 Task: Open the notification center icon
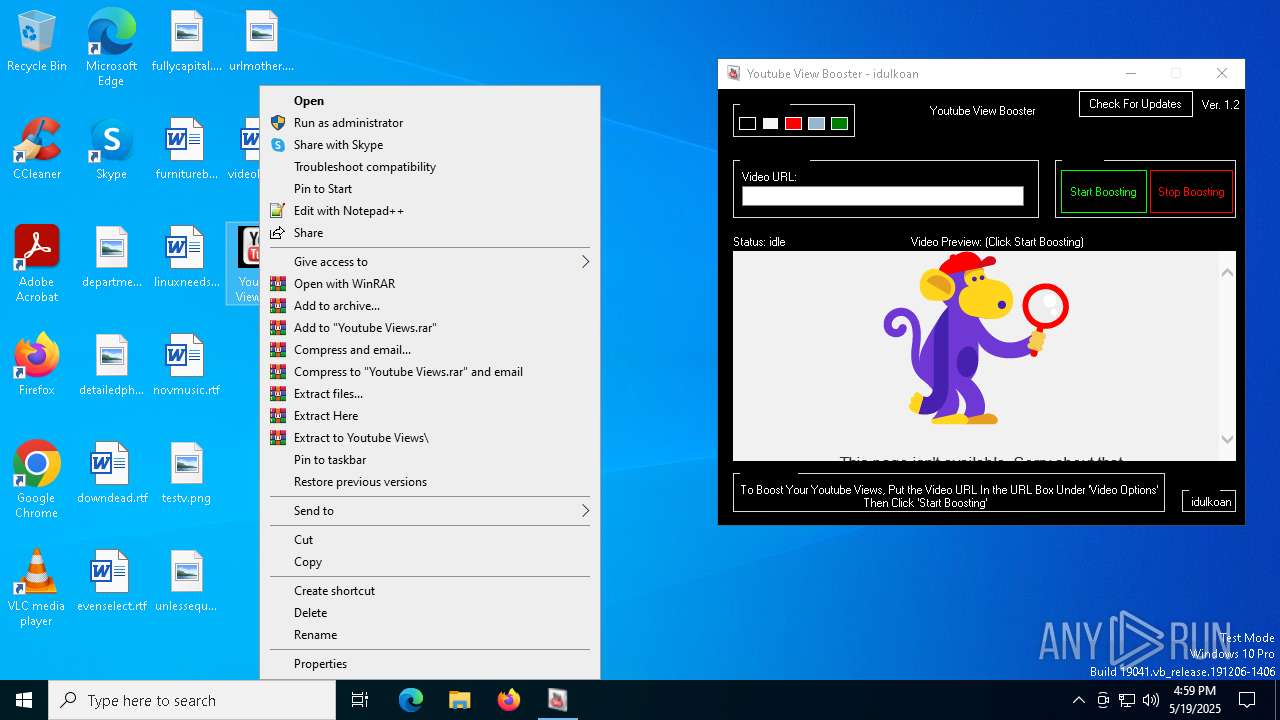(x=1247, y=700)
